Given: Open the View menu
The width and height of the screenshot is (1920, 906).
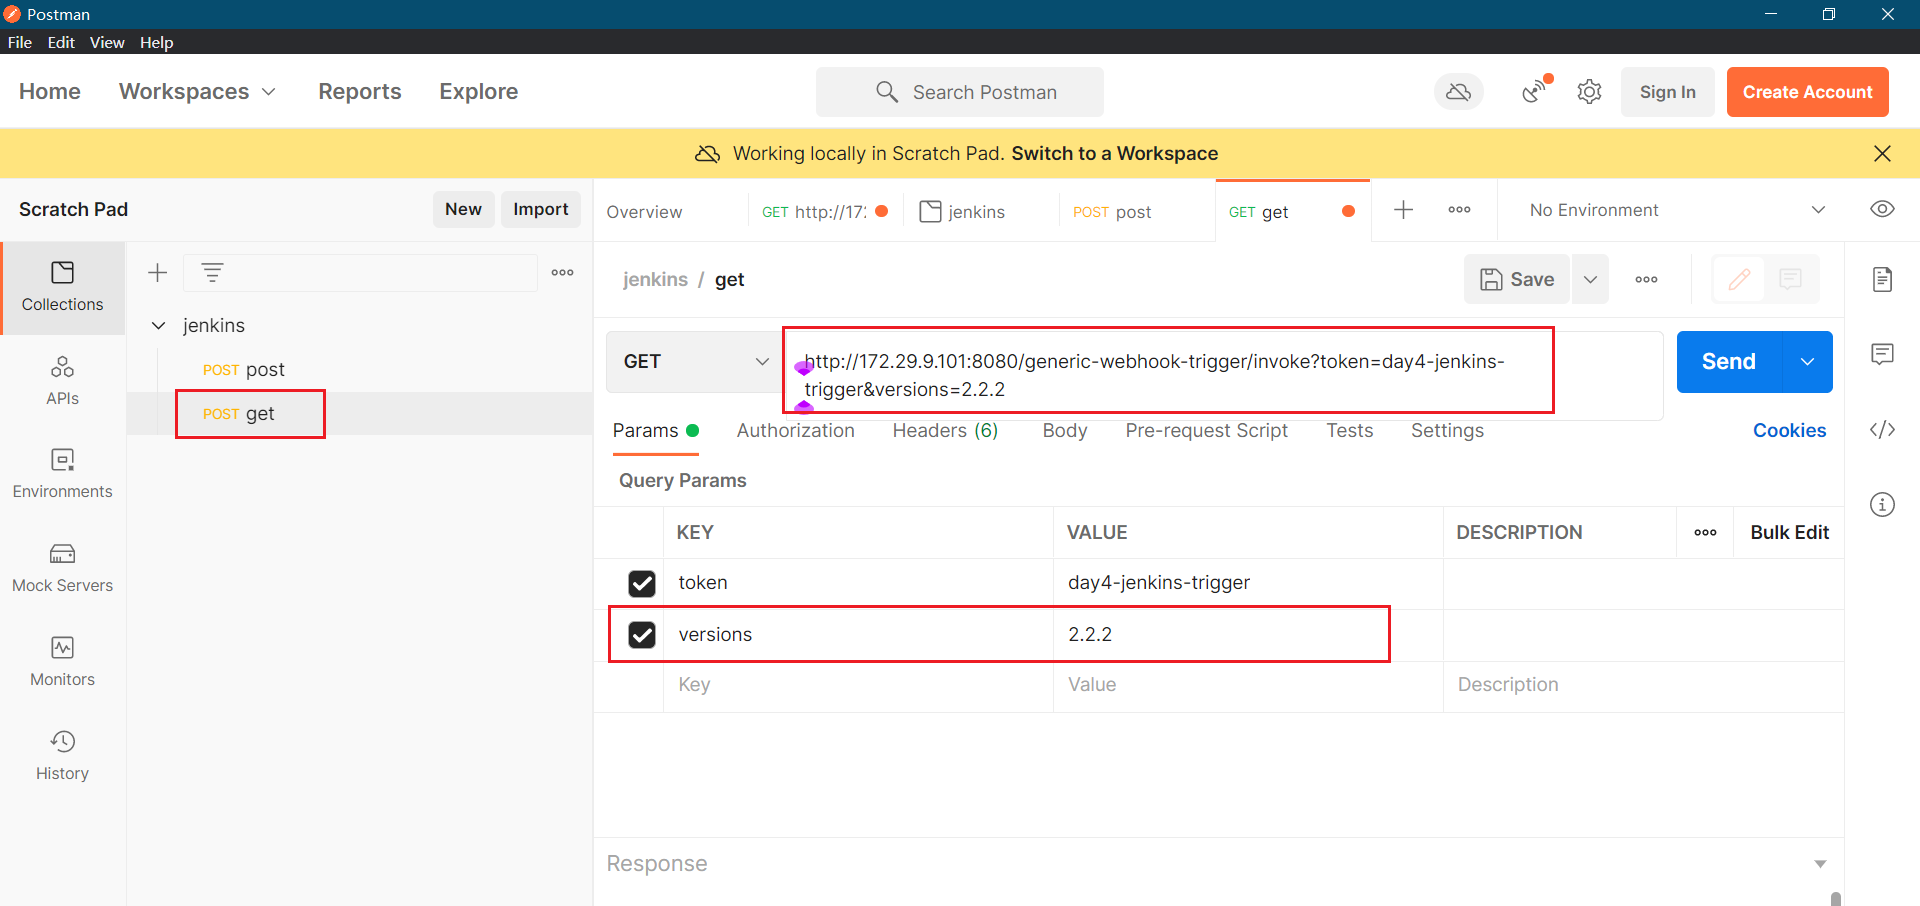Looking at the screenshot, I should pos(107,42).
